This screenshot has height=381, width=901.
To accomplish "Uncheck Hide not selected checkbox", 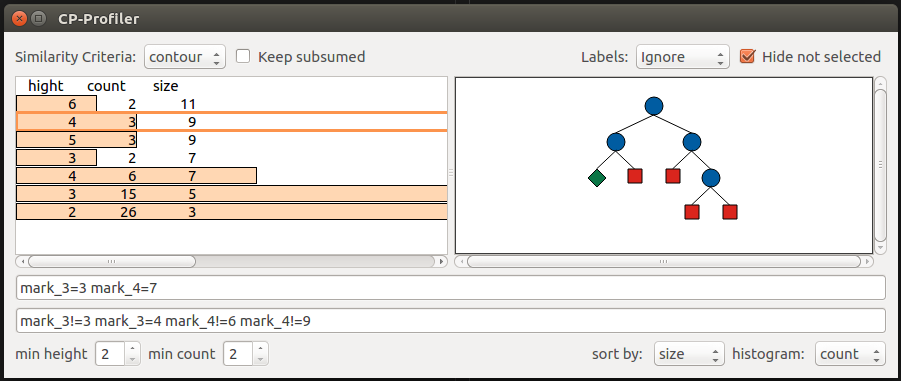I will tap(747, 56).
